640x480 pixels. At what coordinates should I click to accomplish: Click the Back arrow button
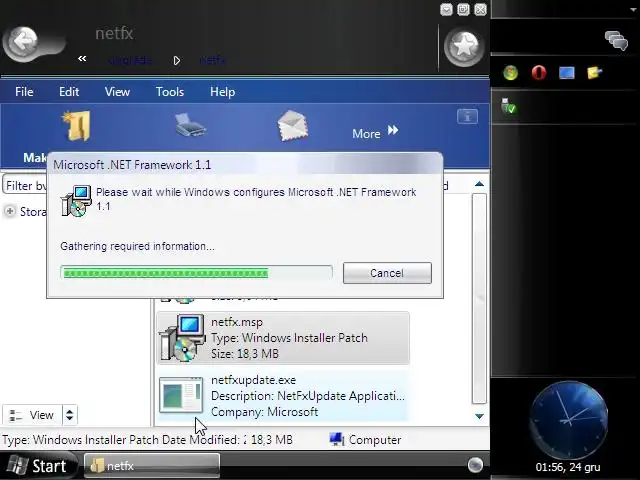pyautogui.click(x=22, y=44)
